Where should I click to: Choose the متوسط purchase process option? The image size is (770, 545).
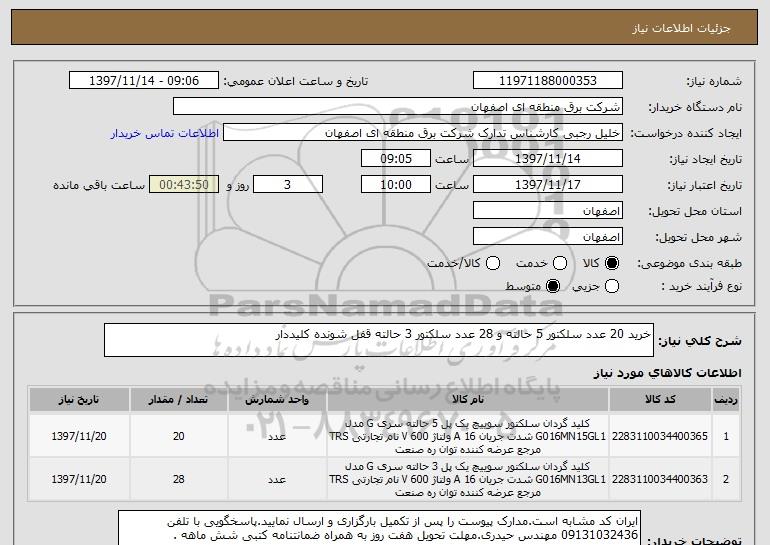pyautogui.click(x=553, y=286)
